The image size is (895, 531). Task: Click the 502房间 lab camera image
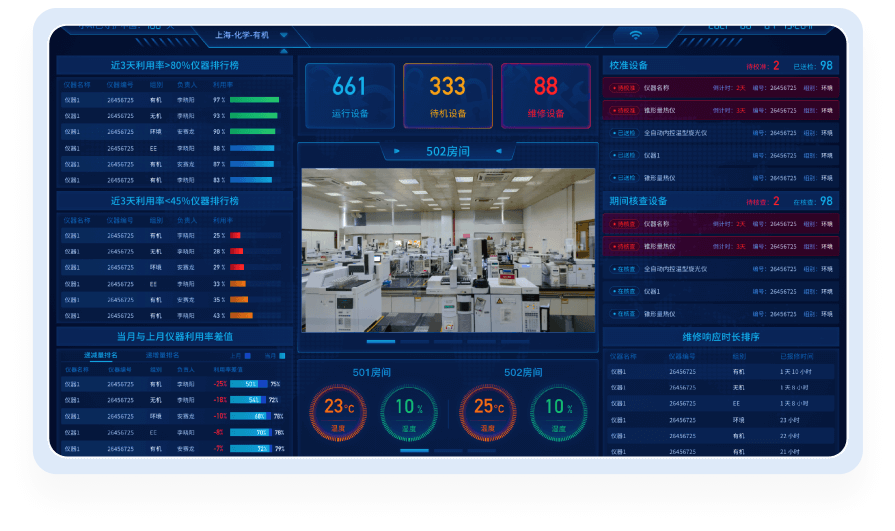coord(448,250)
